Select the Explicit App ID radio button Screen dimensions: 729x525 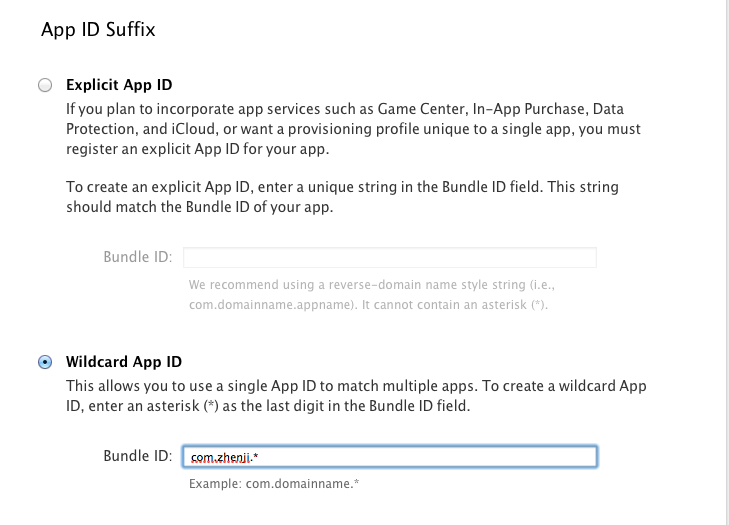click(45, 85)
